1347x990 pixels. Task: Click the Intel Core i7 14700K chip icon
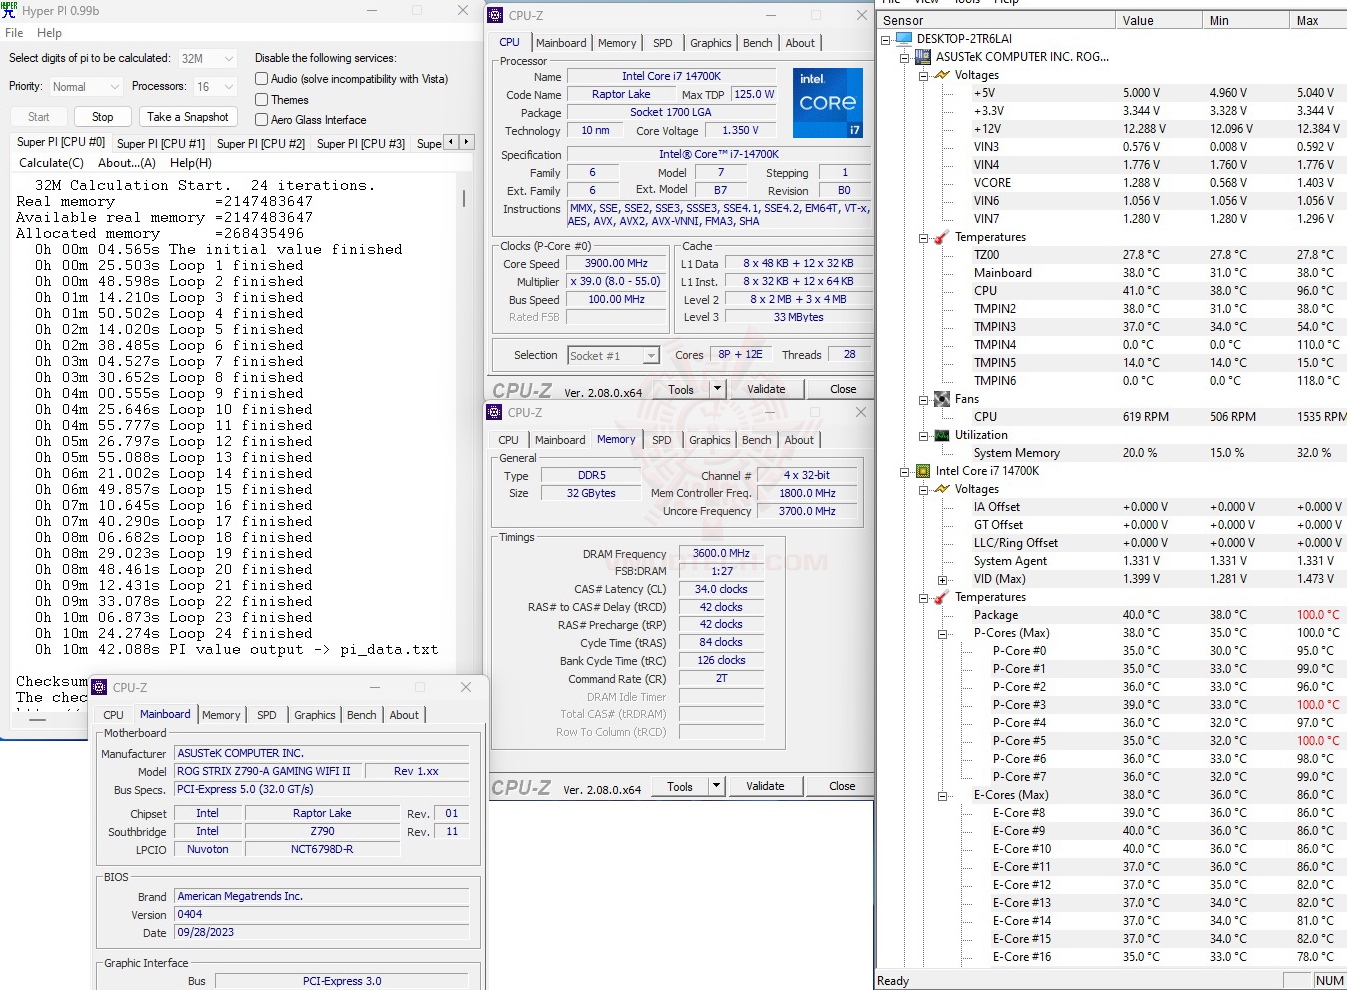(x=923, y=471)
